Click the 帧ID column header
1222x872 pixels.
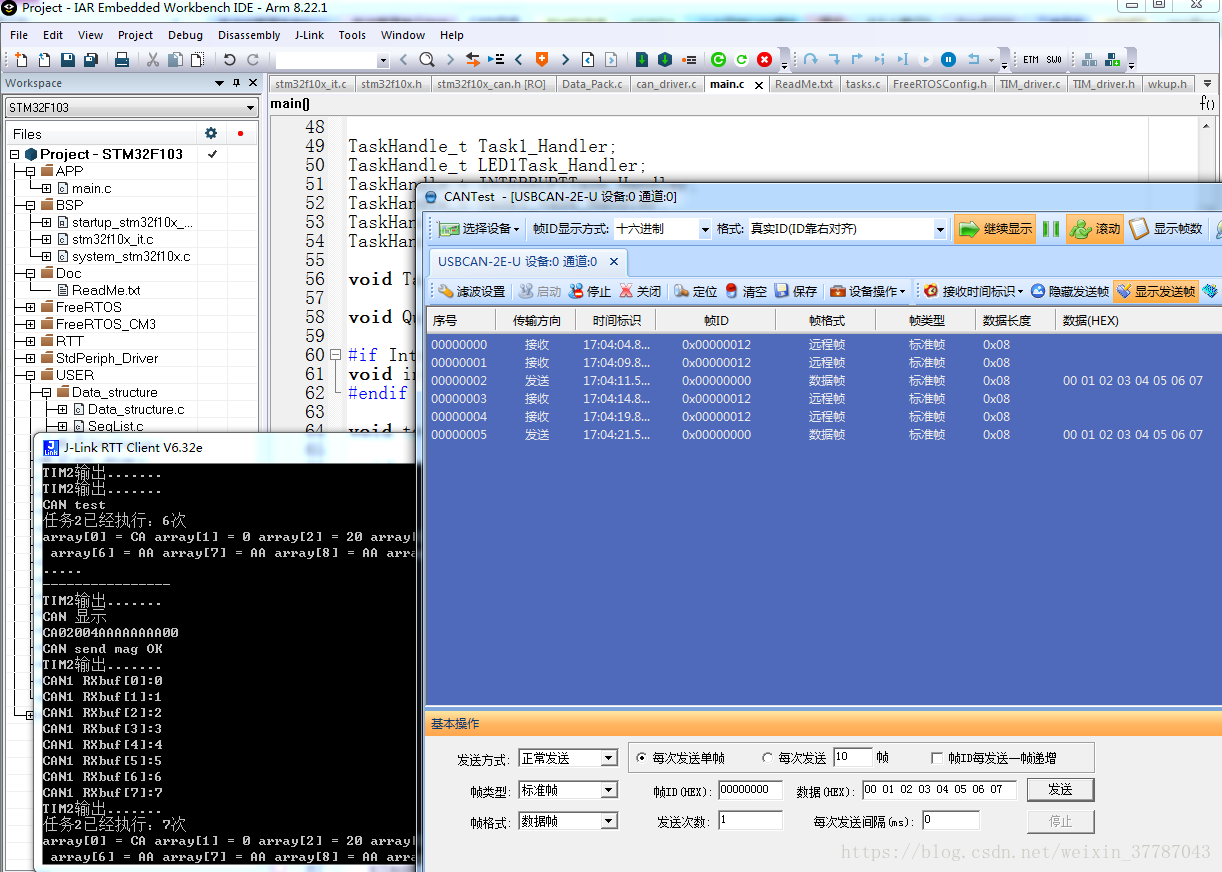click(716, 321)
